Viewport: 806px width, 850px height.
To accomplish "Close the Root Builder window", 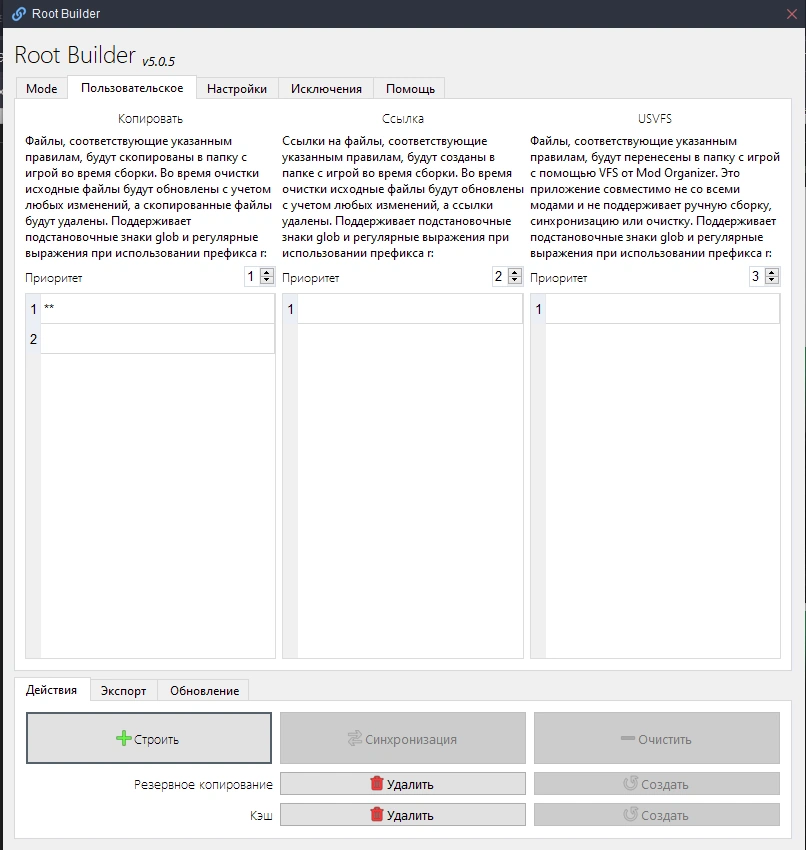I will 791,14.
